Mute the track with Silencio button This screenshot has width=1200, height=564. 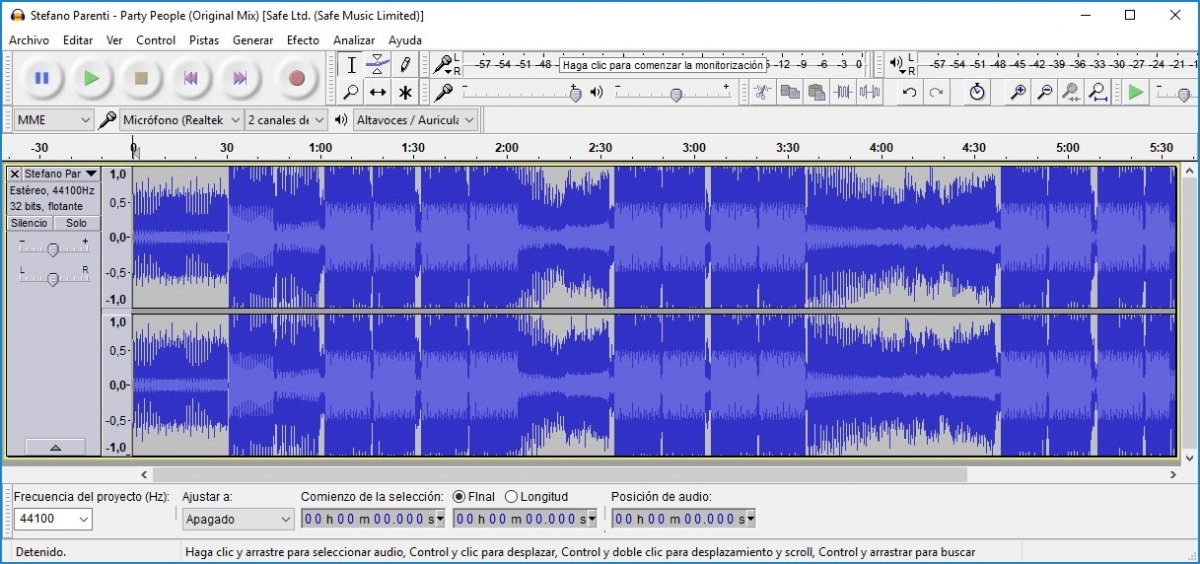(x=29, y=223)
